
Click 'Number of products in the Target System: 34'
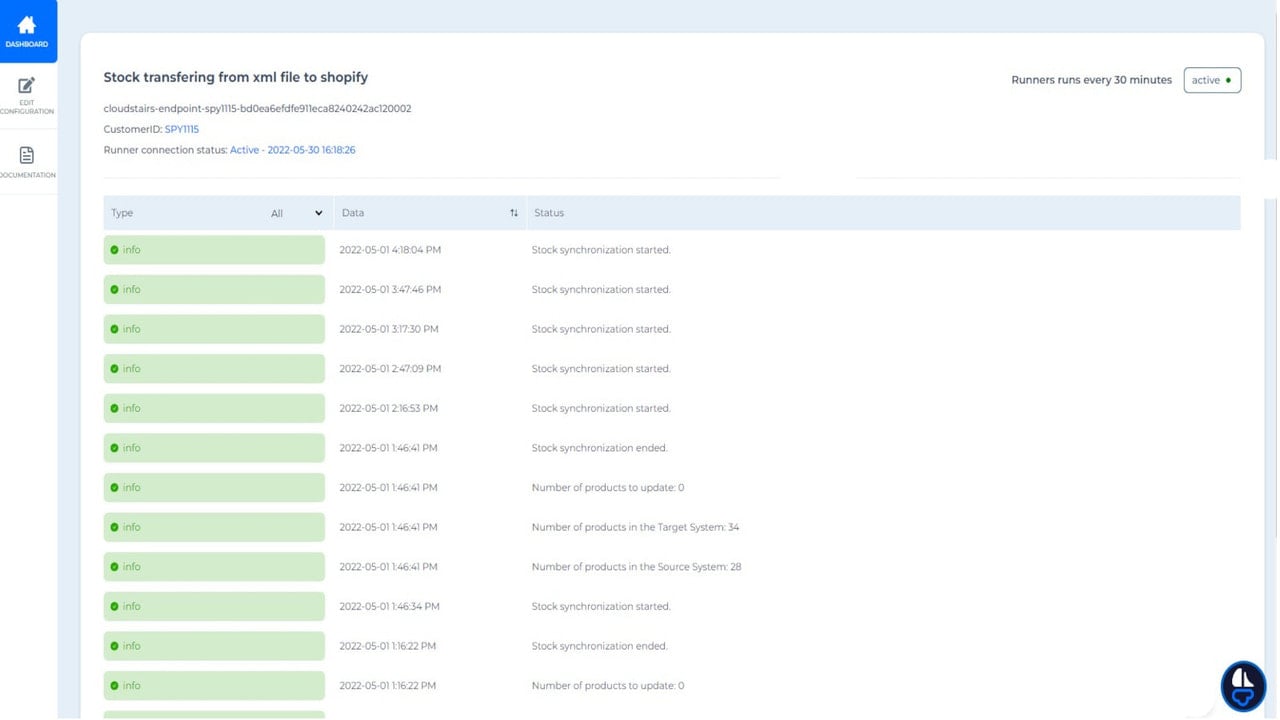(x=635, y=527)
